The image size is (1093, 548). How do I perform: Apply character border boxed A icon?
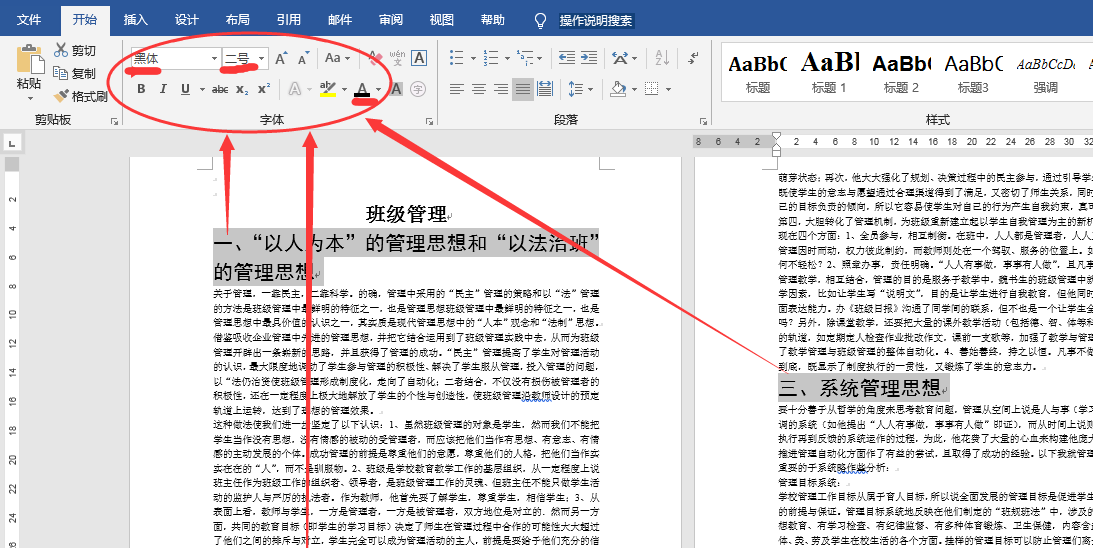(x=418, y=59)
